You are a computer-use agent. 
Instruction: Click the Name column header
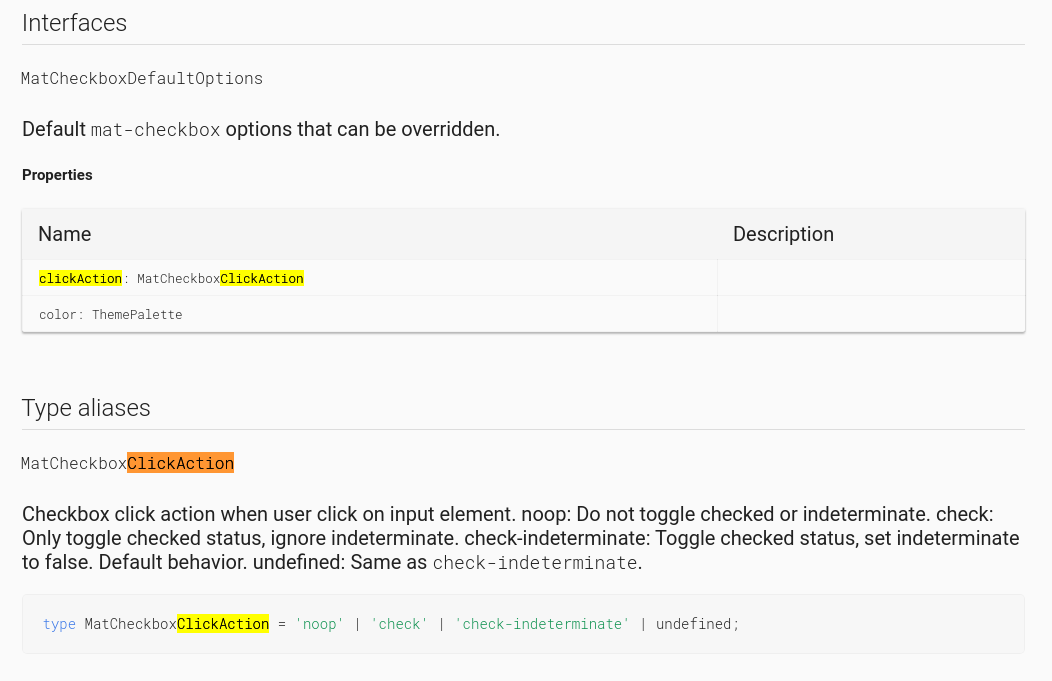click(x=65, y=234)
